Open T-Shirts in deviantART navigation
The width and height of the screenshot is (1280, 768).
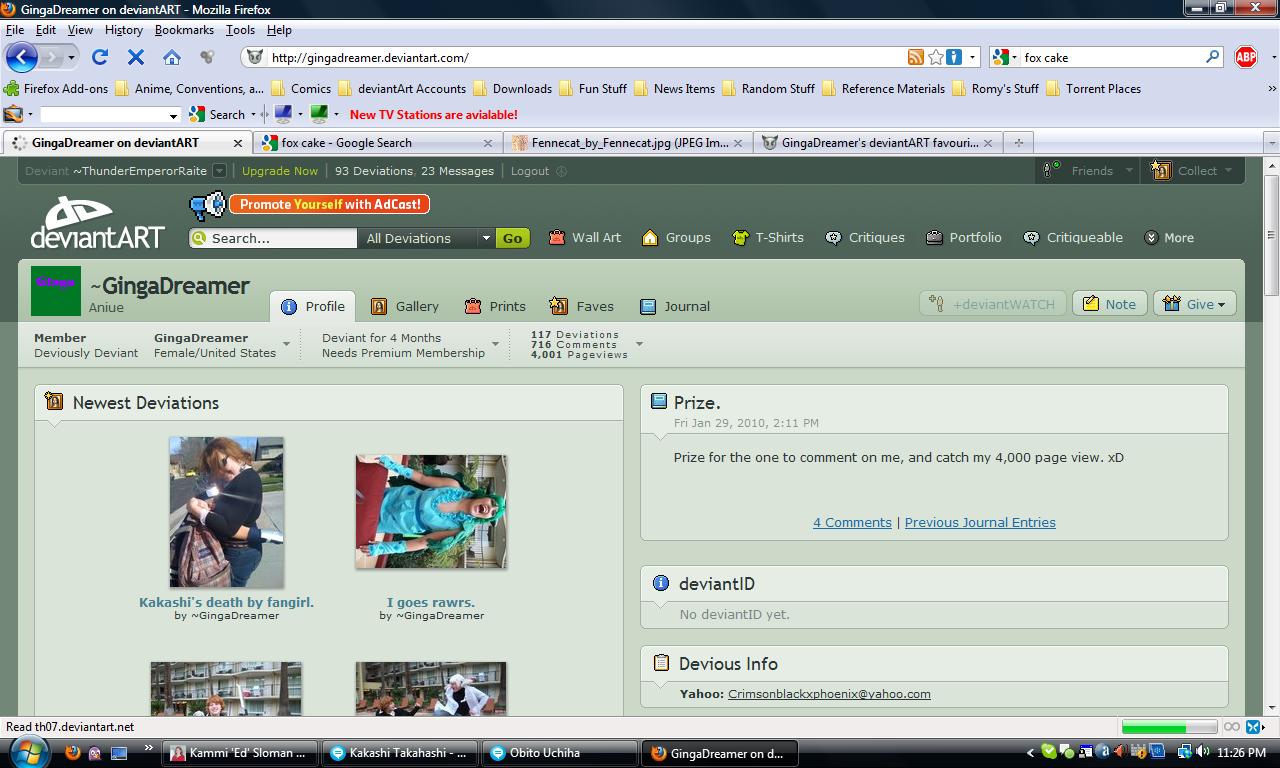(768, 237)
